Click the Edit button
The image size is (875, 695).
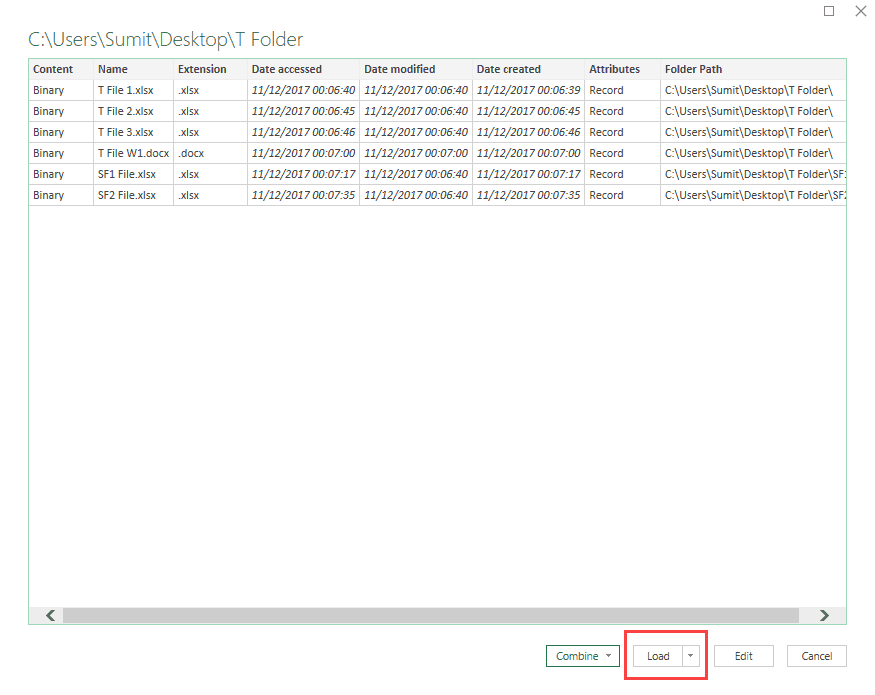pos(743,655)
